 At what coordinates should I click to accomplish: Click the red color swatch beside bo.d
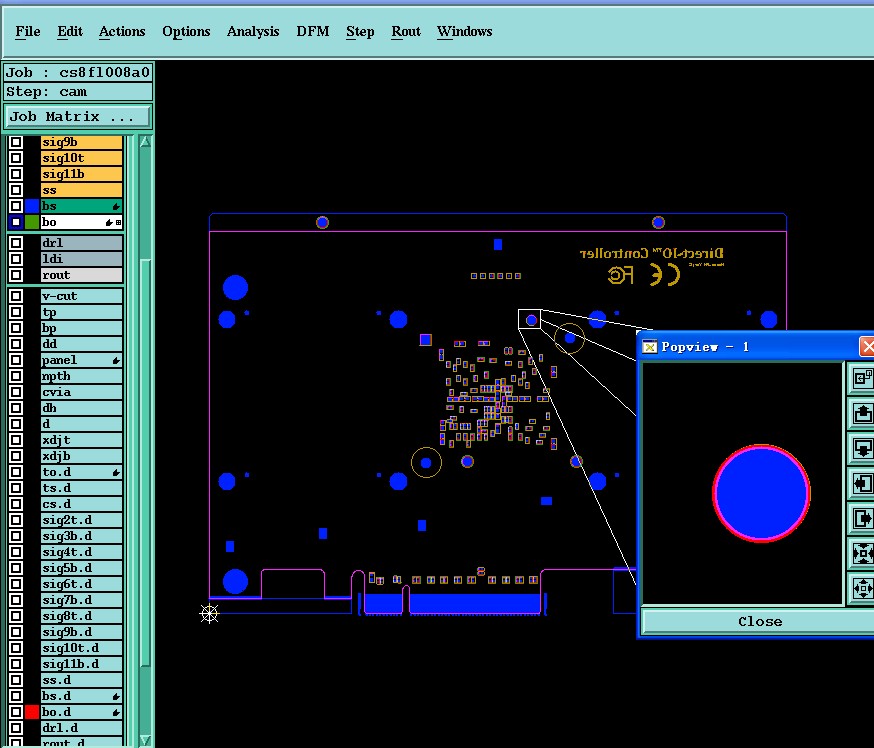coord(32,712)
